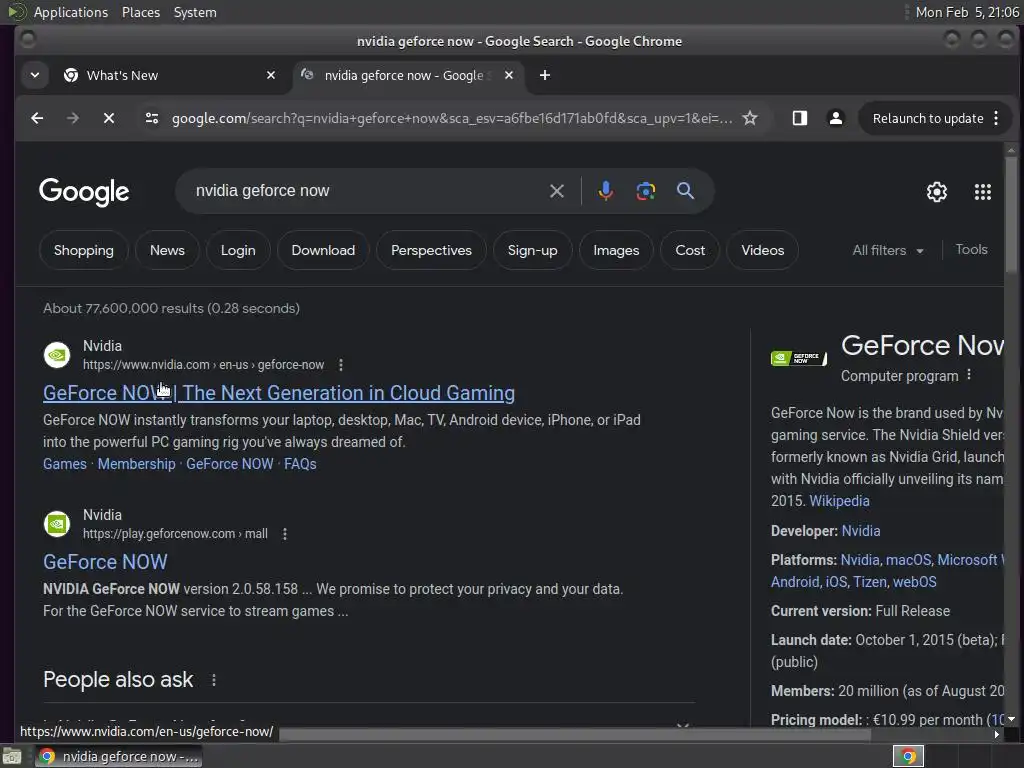Select the Login filter chip
The image size is (1024, 768).
(x=238, y=250)
